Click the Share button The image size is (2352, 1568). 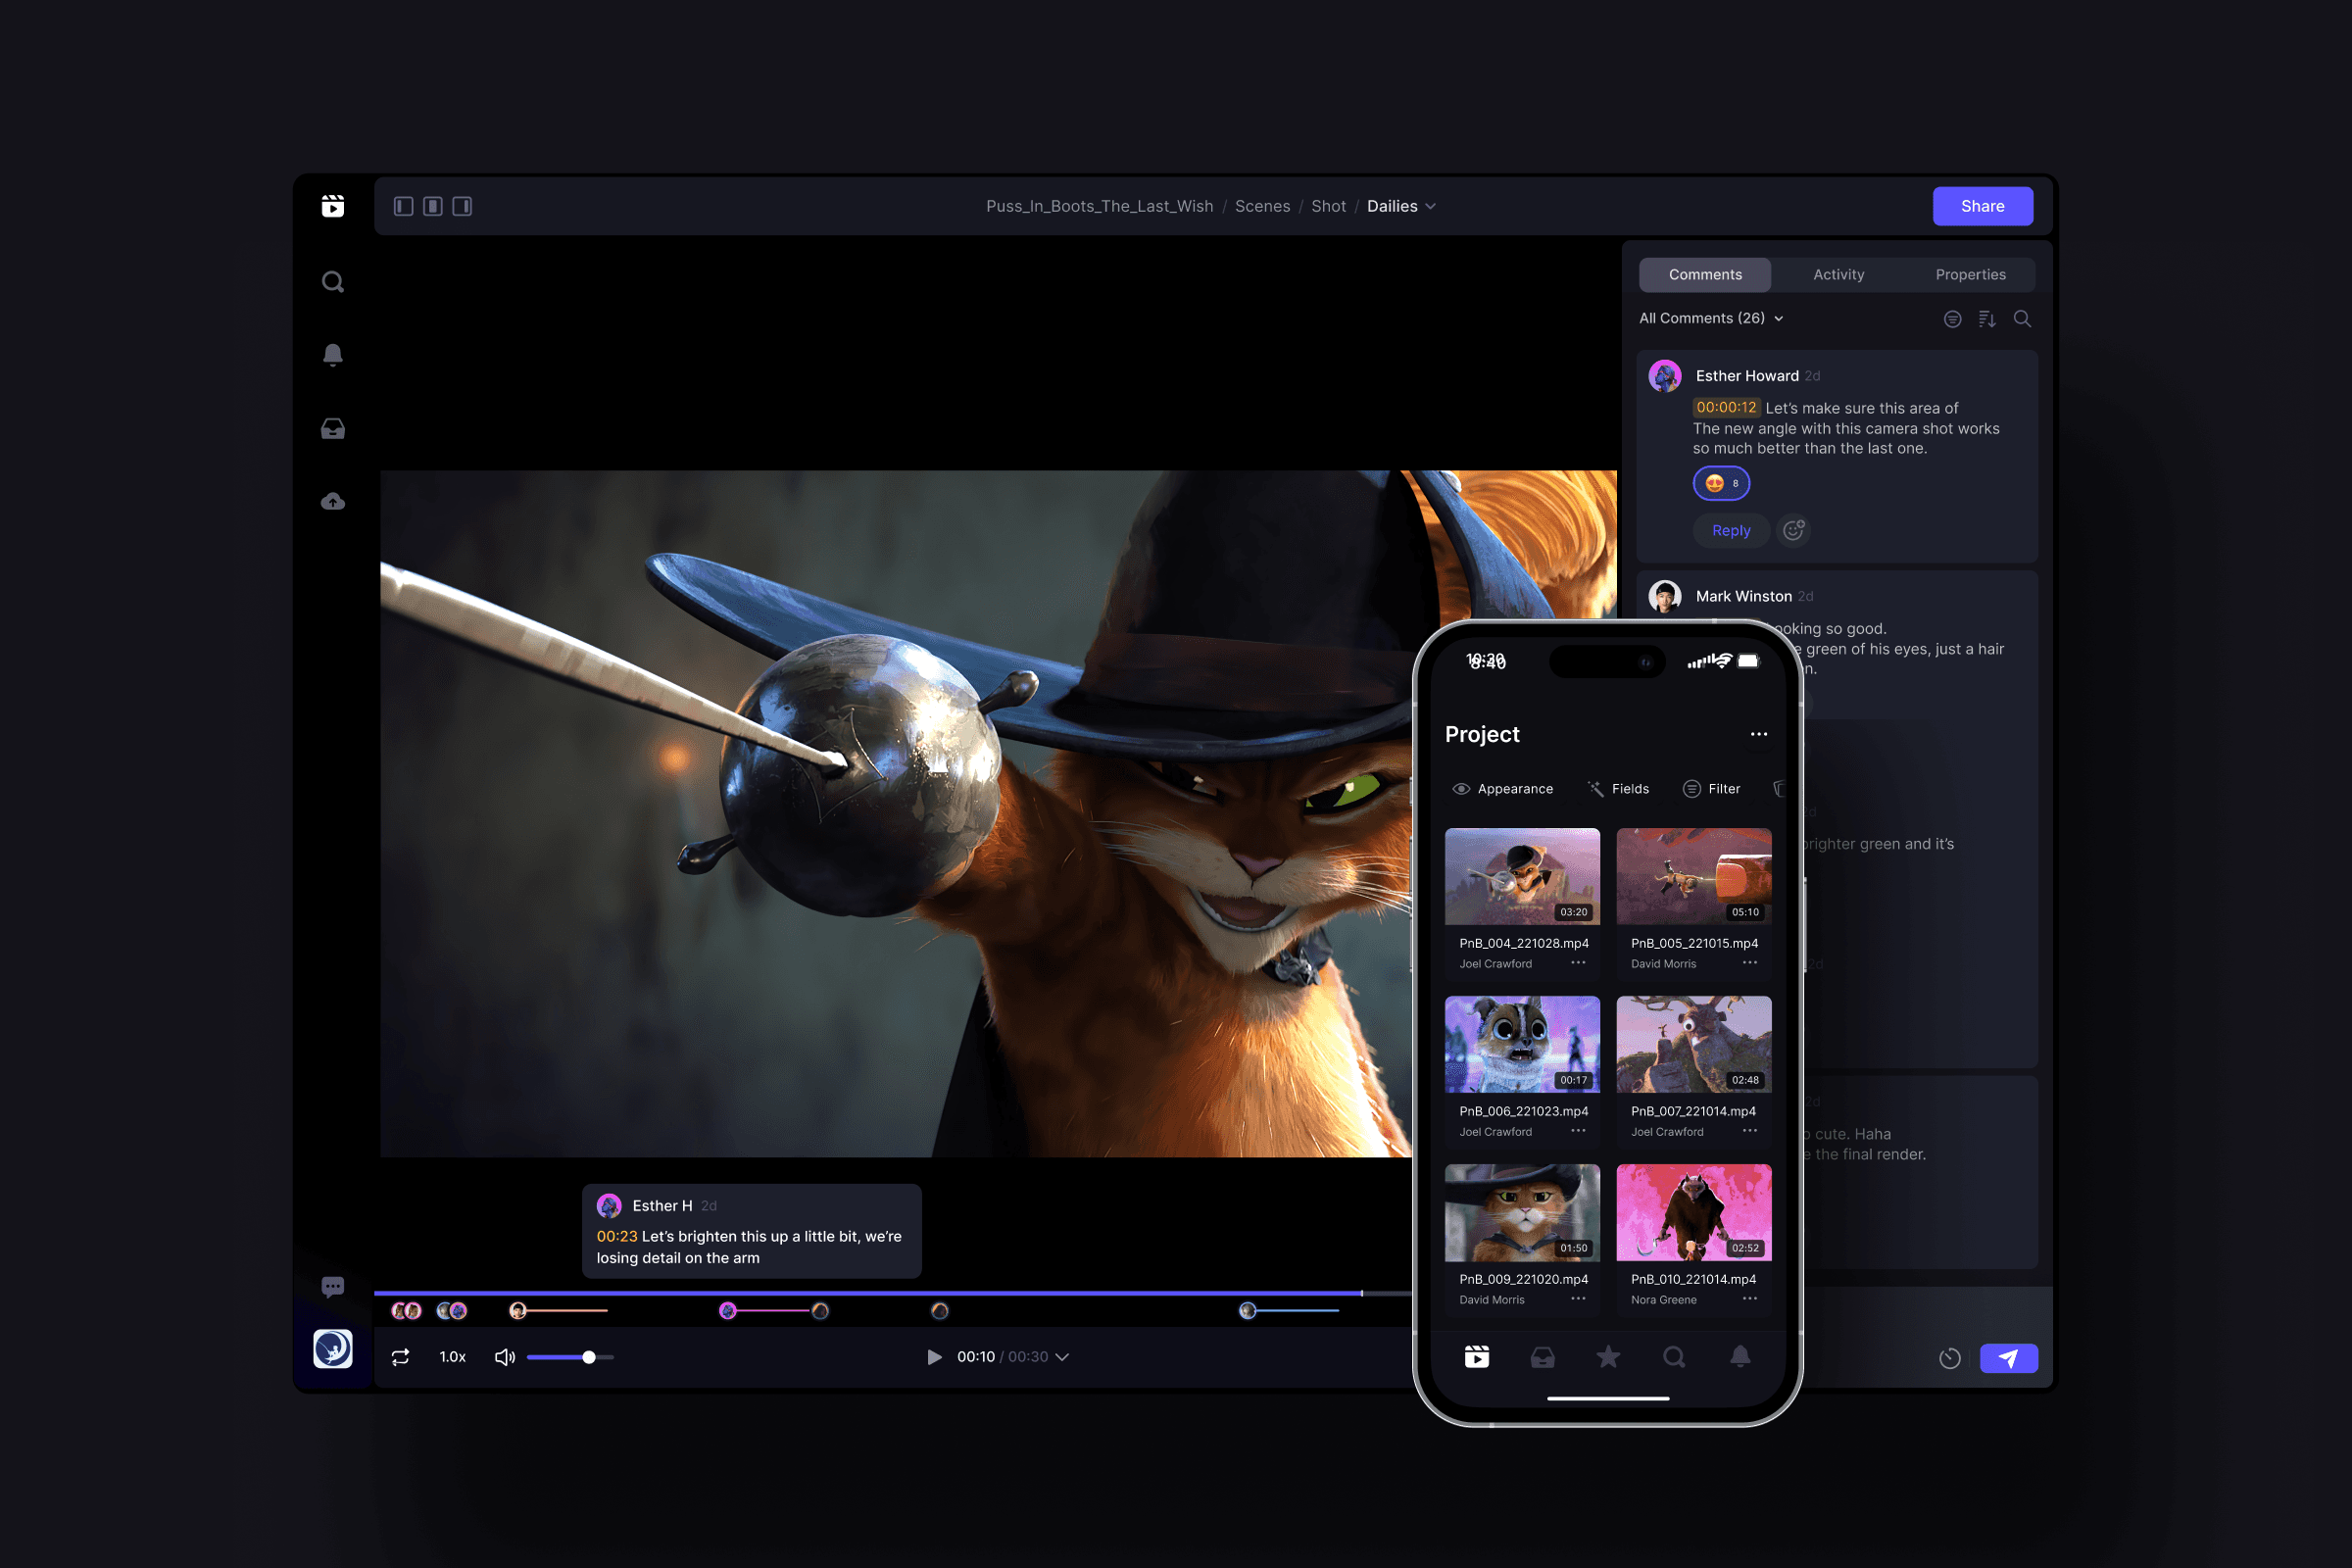coord(1982,206)
